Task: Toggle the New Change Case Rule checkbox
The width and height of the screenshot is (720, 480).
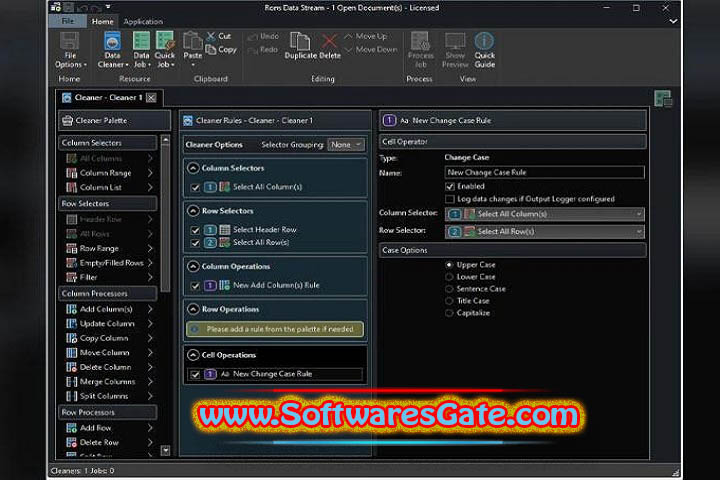Action: (195, 374)
